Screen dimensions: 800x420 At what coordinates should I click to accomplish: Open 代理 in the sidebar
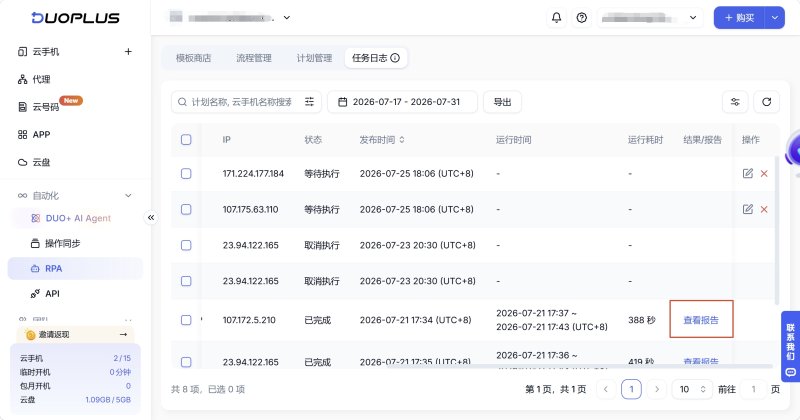41,79
